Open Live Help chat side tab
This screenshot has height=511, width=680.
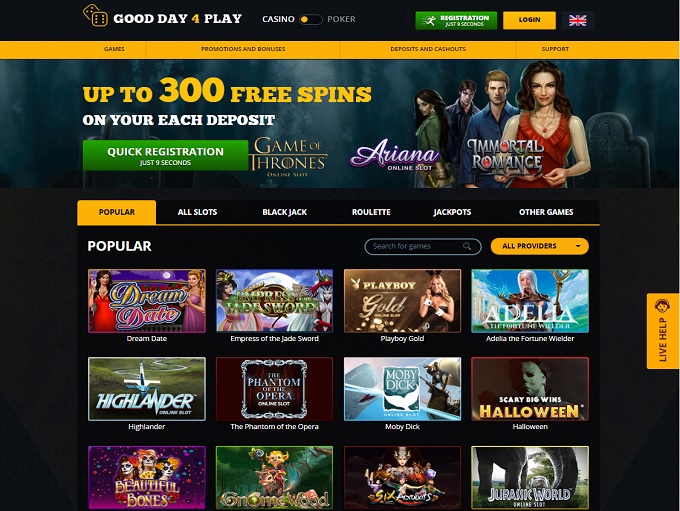tap(663, 331)
